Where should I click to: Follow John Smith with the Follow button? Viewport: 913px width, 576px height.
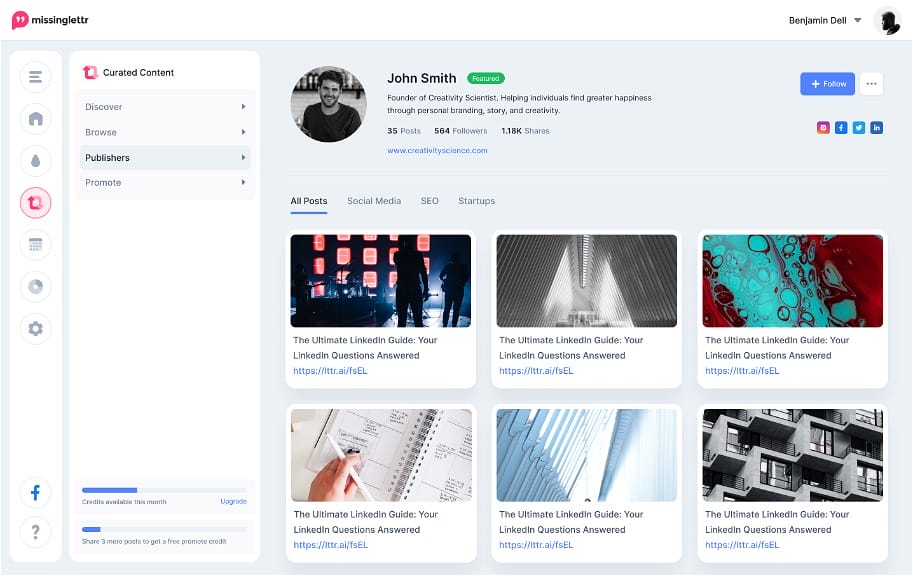[x=827, y=84]
